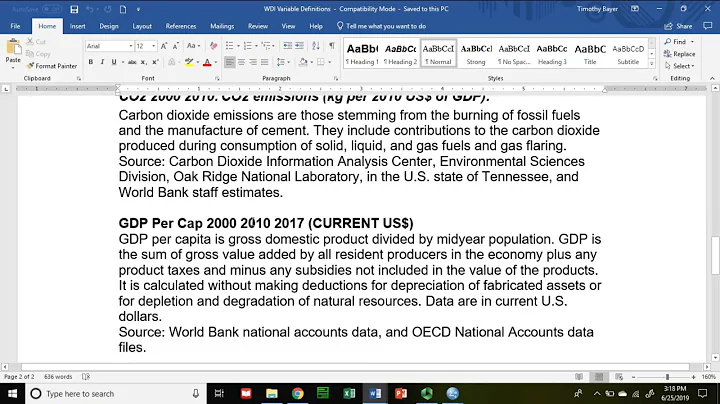This screenshot has height=404, width=720.
Task: Open the font name dropdown
Action: (131, 46)
